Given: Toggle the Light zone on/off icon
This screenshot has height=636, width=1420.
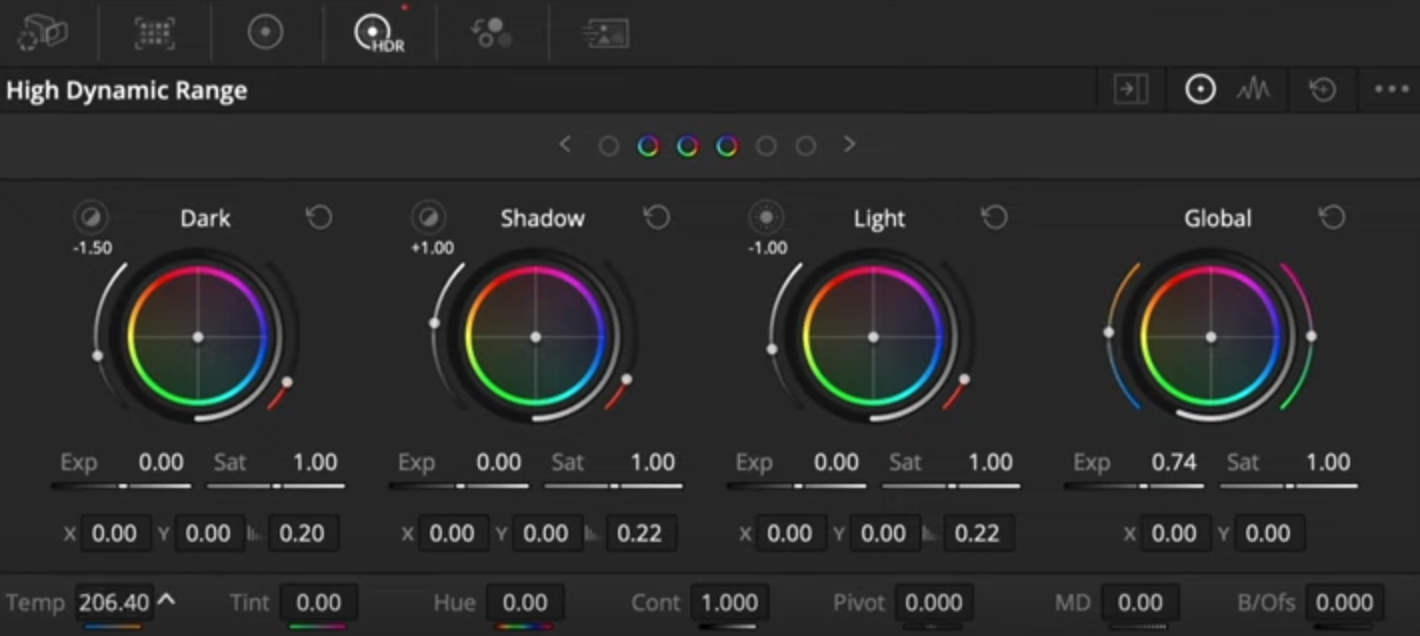Looking at the screenshot, I should click(767, 217).
